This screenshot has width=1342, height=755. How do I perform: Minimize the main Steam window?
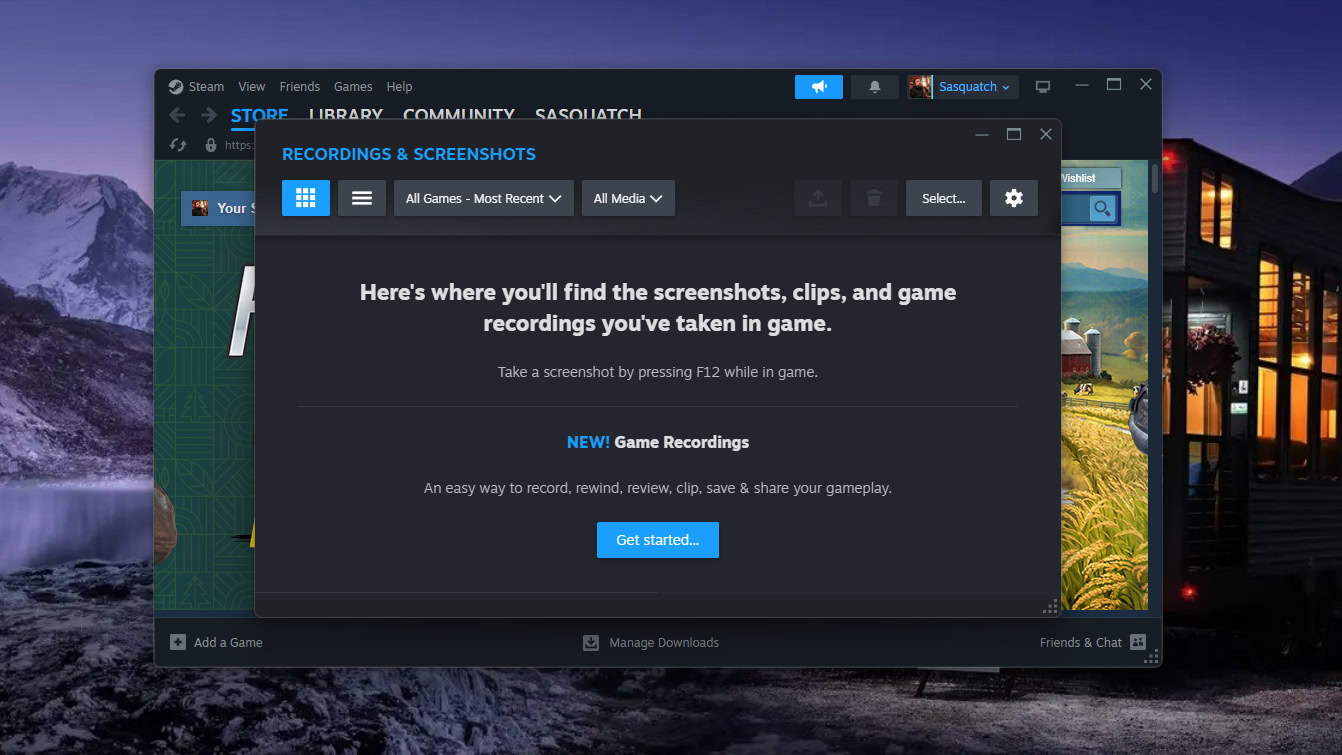point(1082,85)
